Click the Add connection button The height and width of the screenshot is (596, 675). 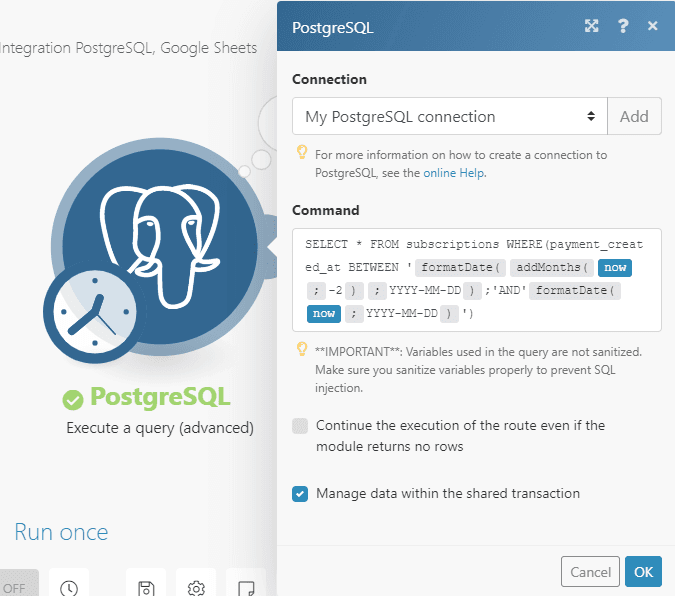click(x=634, y=116)
